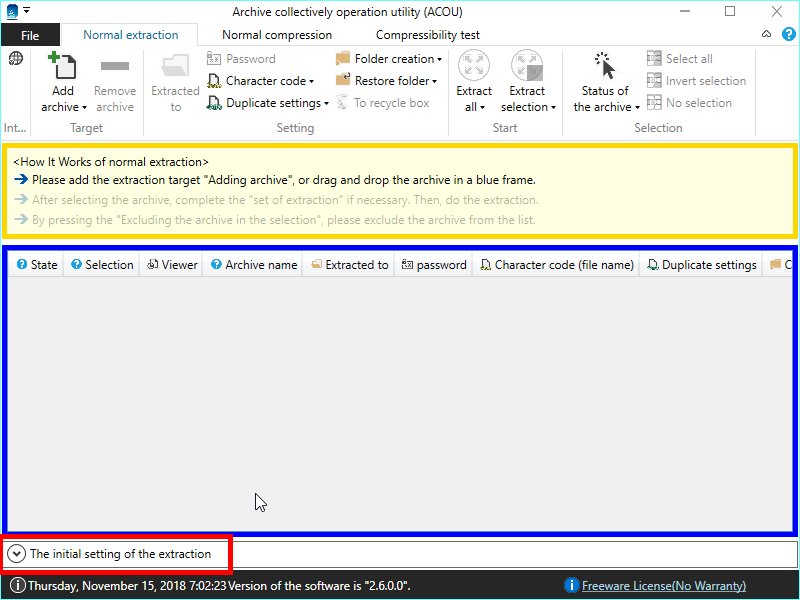This screenshot has height=600, width=800.
Task: Open the Character code dropdown
Action: point(261,81)
